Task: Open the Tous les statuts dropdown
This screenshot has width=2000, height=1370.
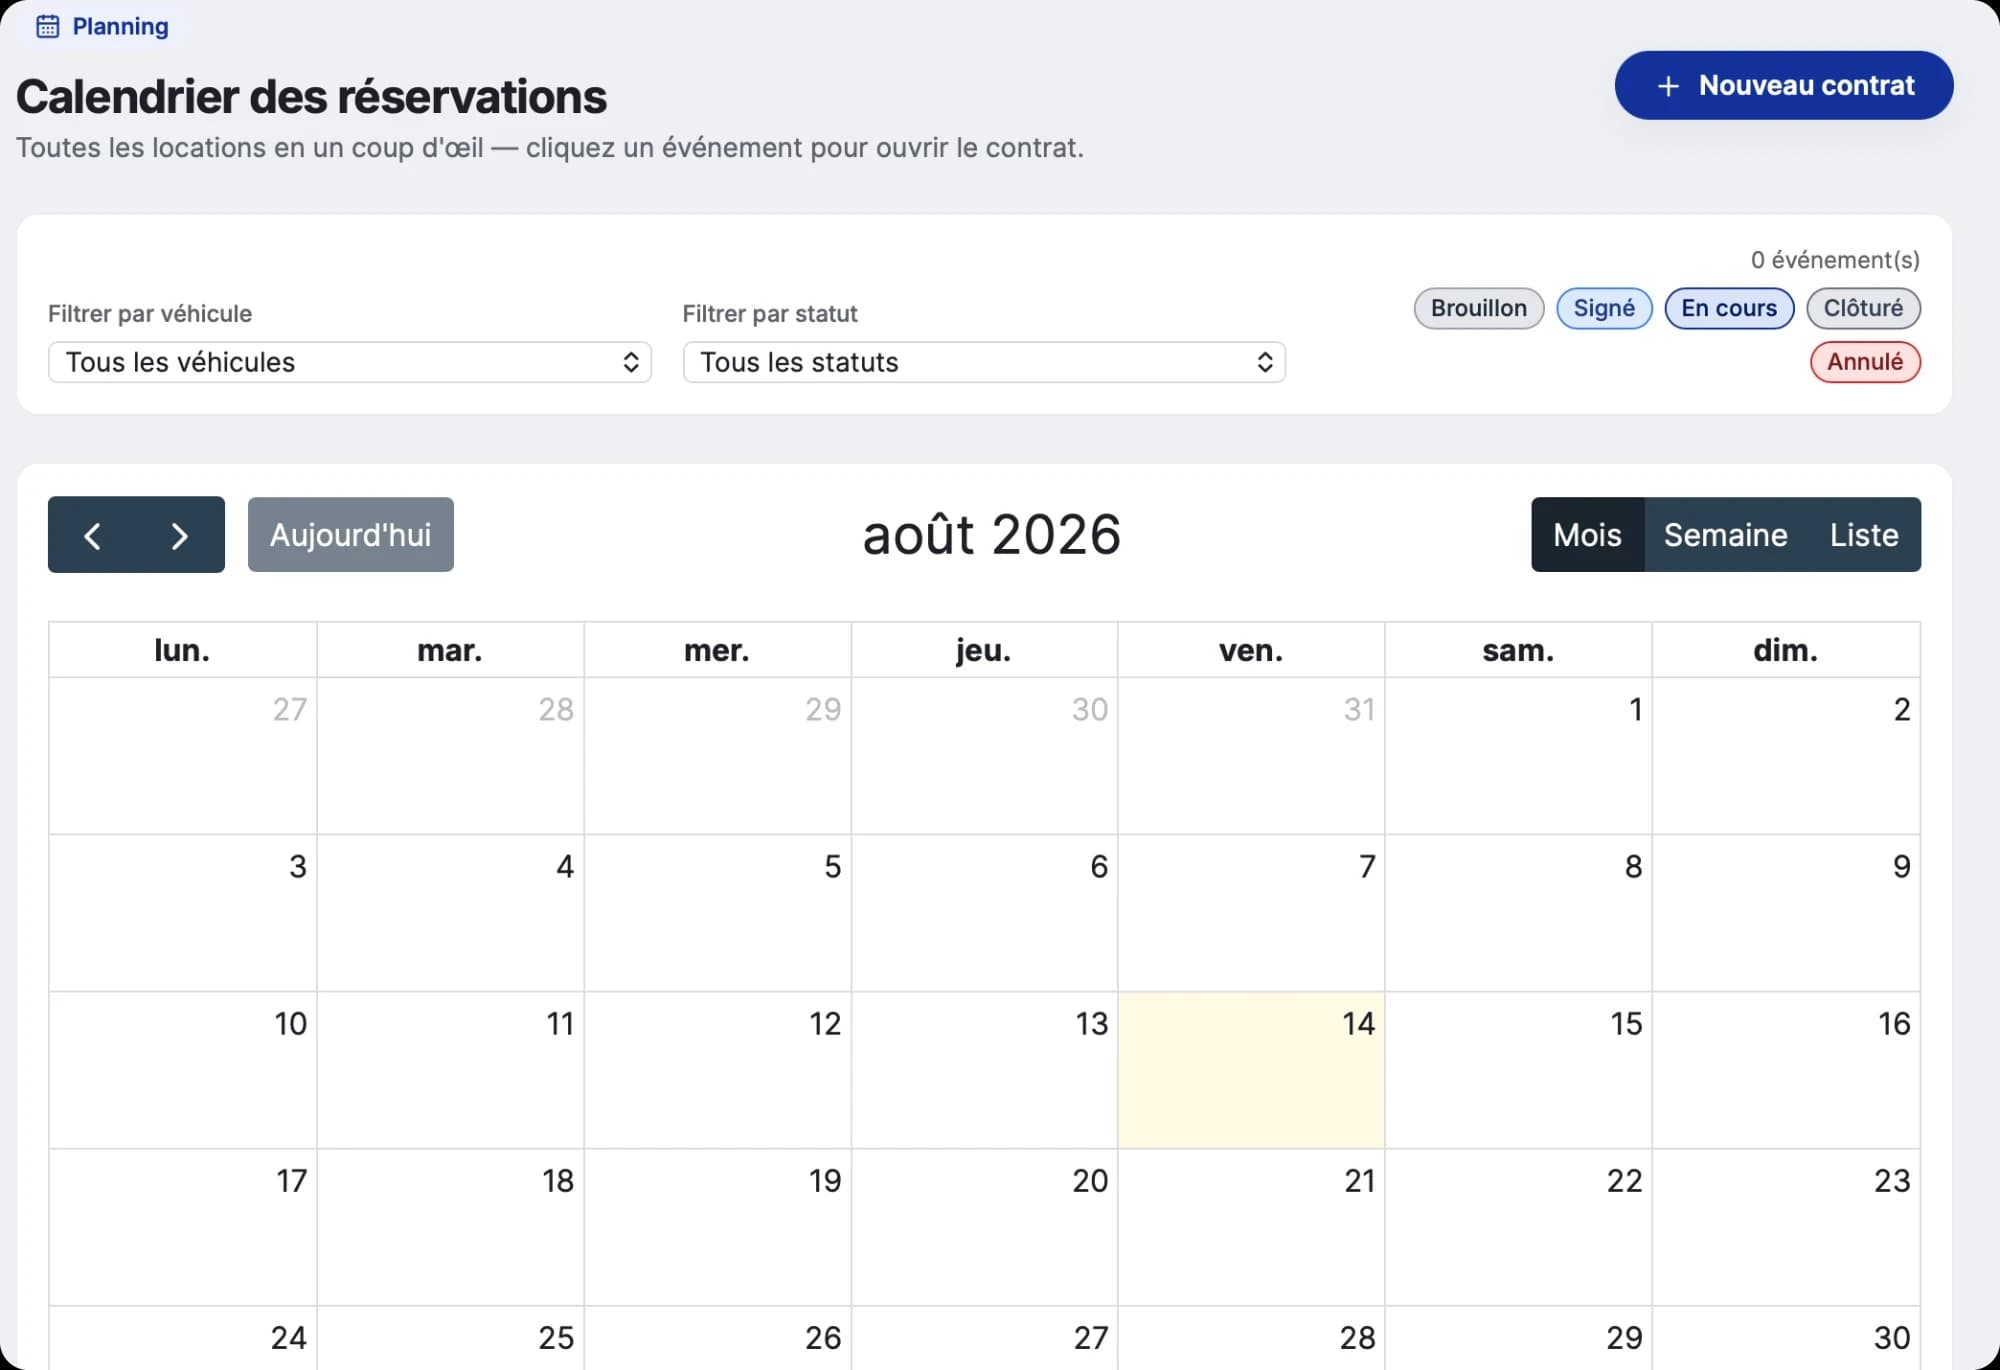Action: pos(984,362)
